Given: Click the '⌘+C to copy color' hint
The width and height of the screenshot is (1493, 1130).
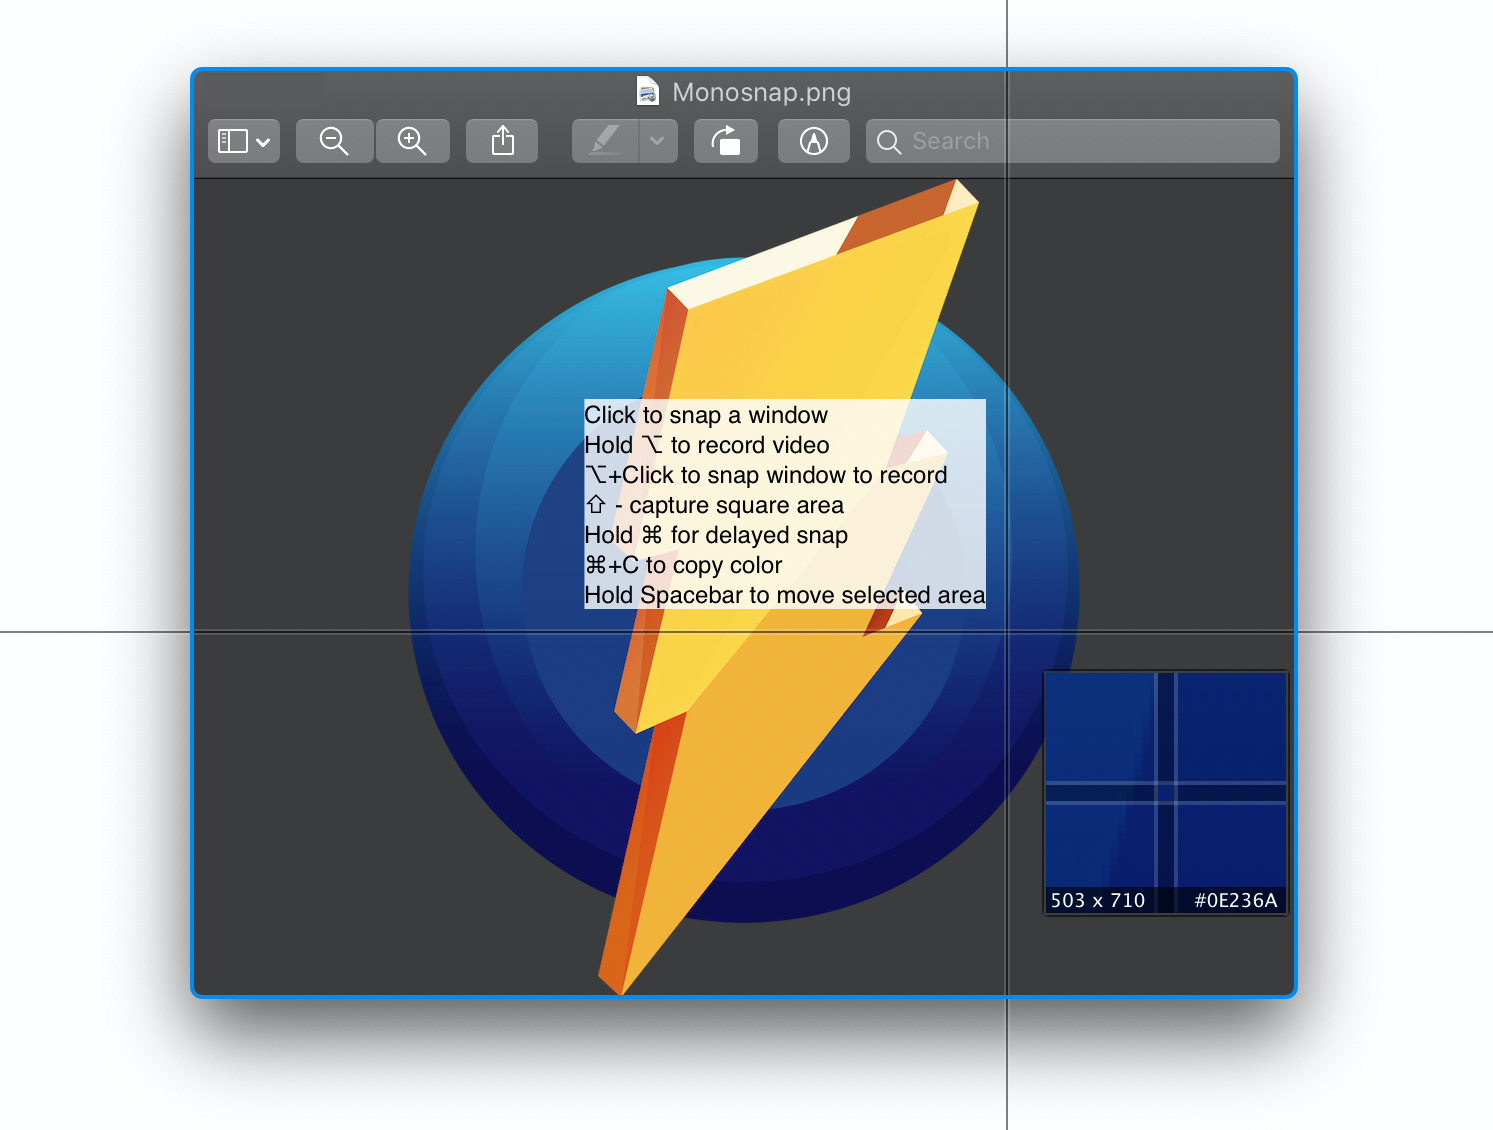Looking at the screenshot, I should click(x=683, y=565).
